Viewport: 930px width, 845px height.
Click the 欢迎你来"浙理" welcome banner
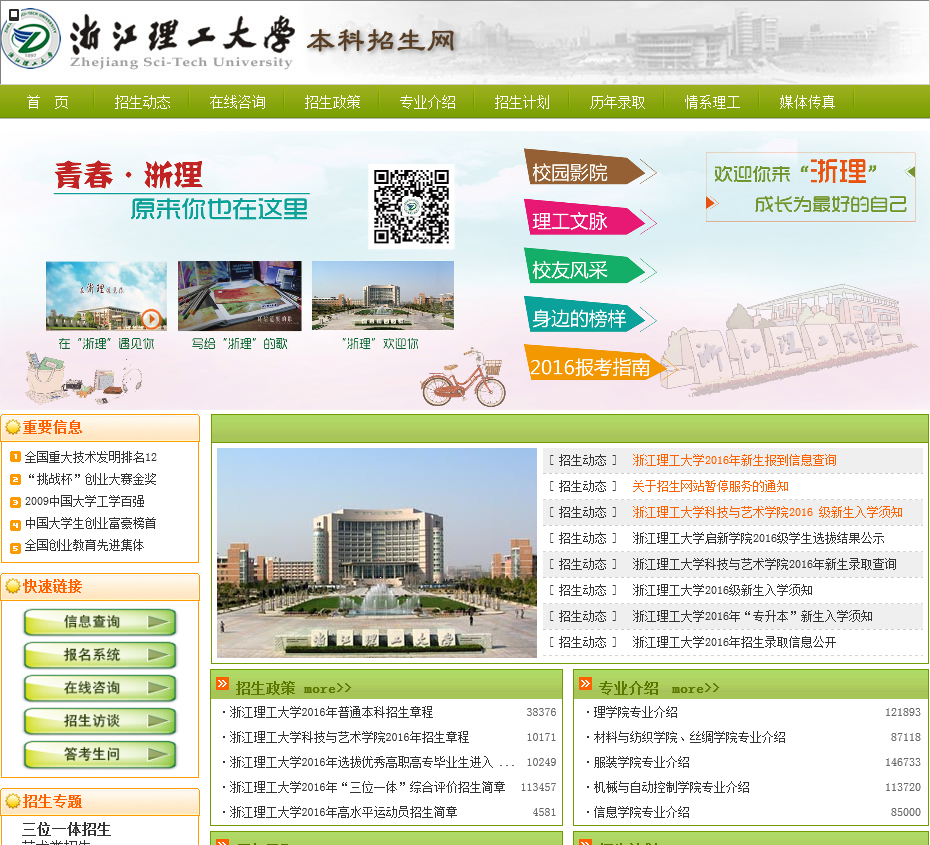click(x=810, y=187)
